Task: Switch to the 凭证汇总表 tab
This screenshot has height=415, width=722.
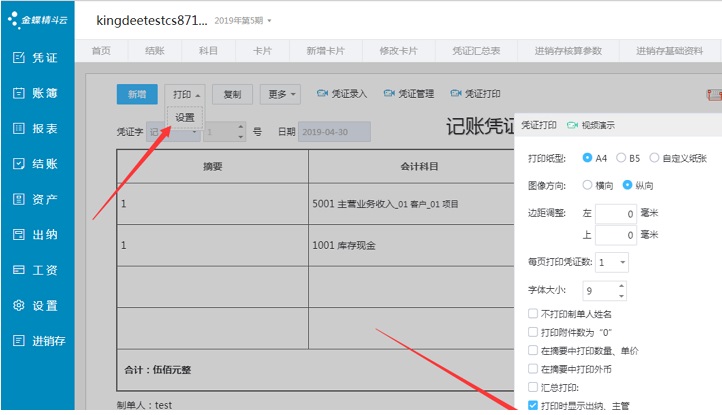Action: tap(479, 50)
